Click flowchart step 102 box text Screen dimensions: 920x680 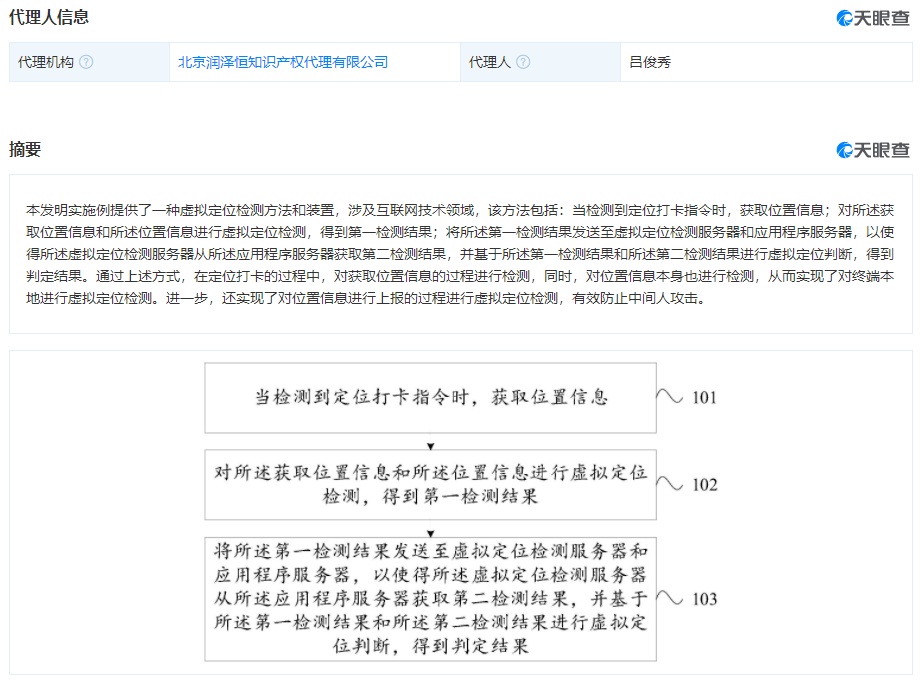tap(431, 485)
